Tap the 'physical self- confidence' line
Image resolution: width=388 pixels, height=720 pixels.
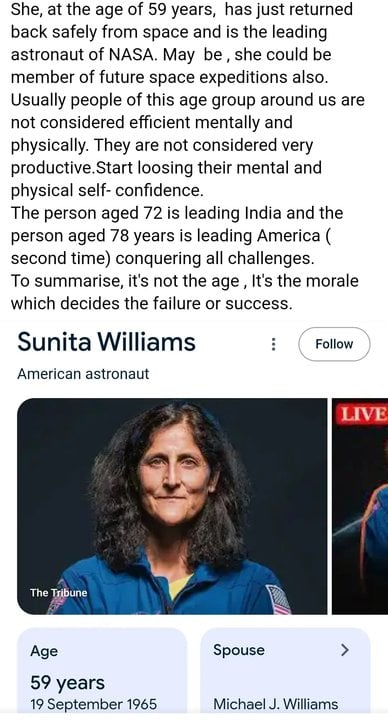tap(107, 190)
